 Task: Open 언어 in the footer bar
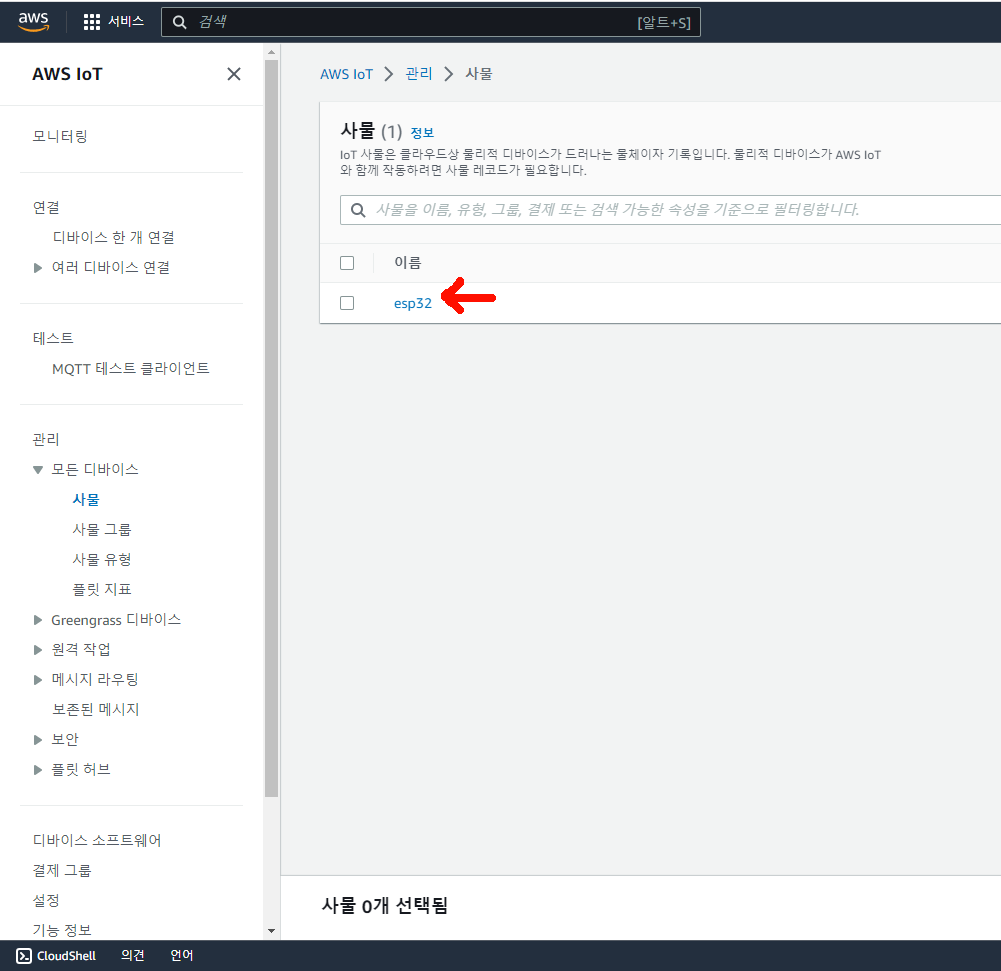(x=181, y=956)
